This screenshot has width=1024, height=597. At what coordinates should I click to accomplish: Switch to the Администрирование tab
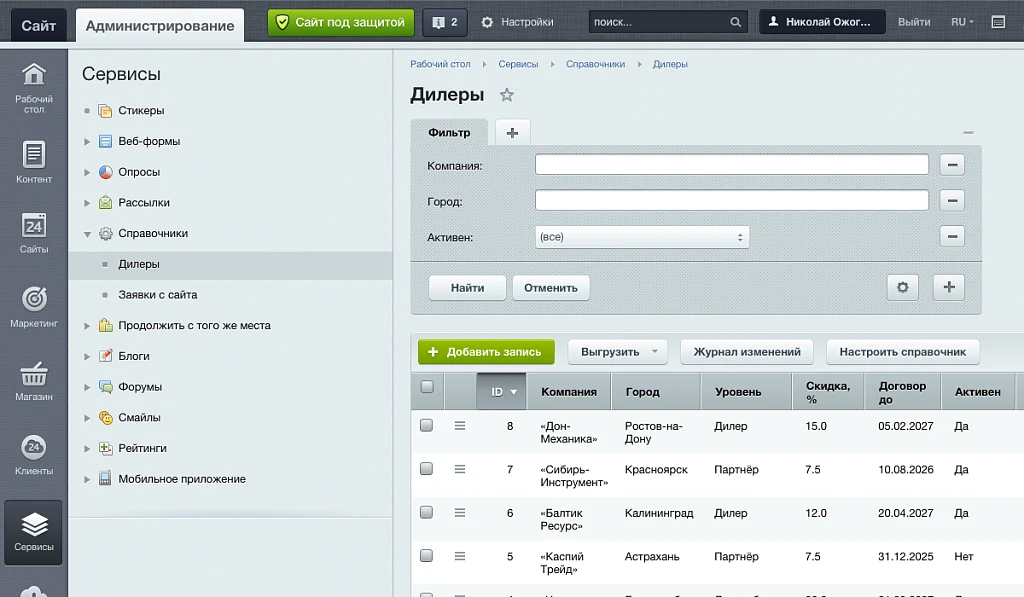(x=160, y=25)
